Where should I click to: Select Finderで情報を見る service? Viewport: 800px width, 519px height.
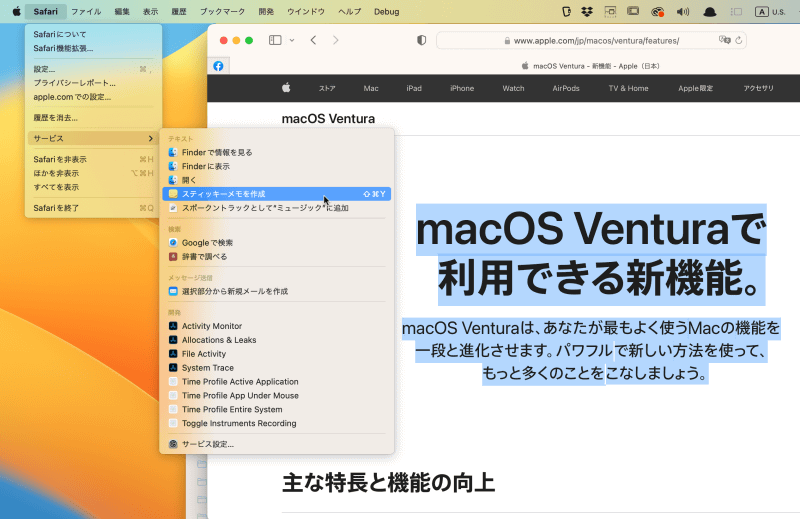277,152
